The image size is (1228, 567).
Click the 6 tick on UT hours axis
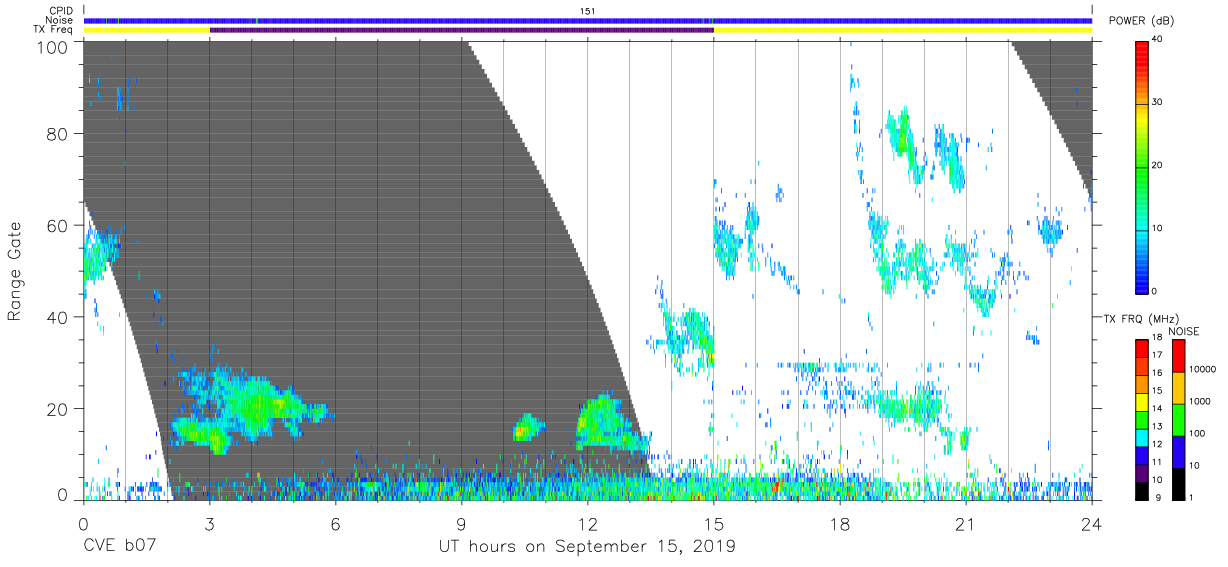(336, 524)
